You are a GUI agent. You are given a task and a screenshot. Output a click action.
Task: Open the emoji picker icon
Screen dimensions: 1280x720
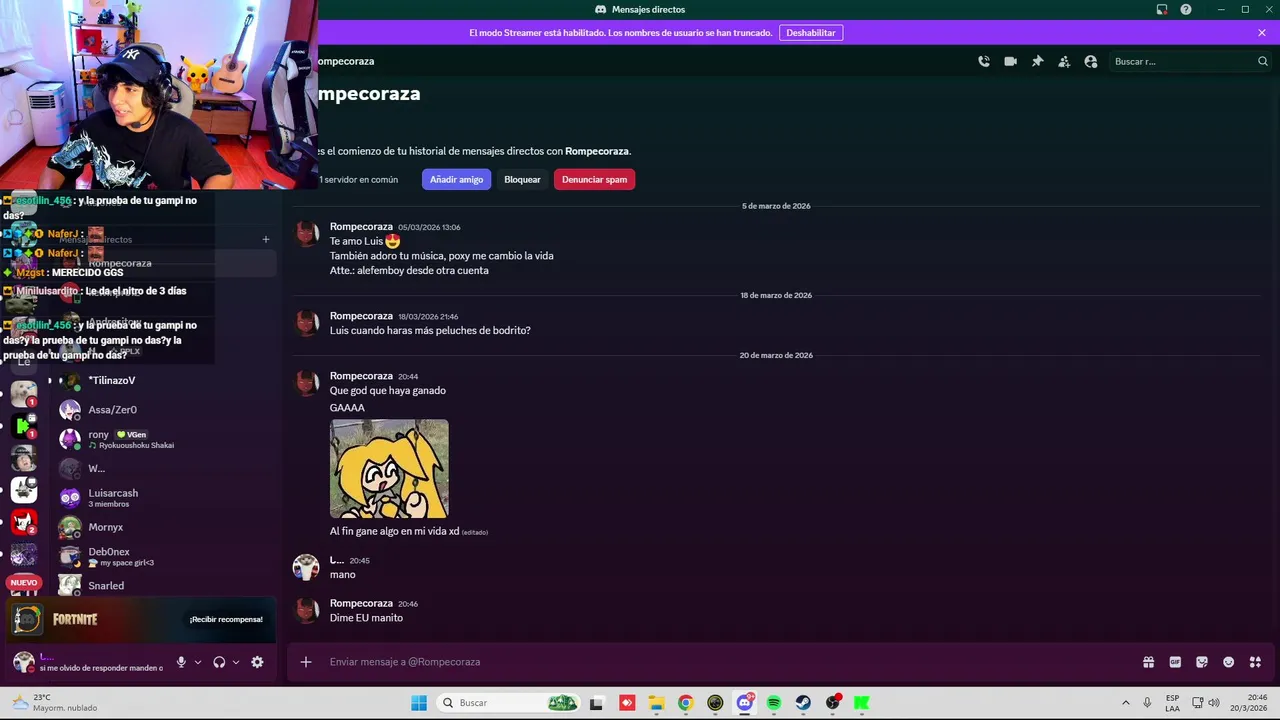1228,662
